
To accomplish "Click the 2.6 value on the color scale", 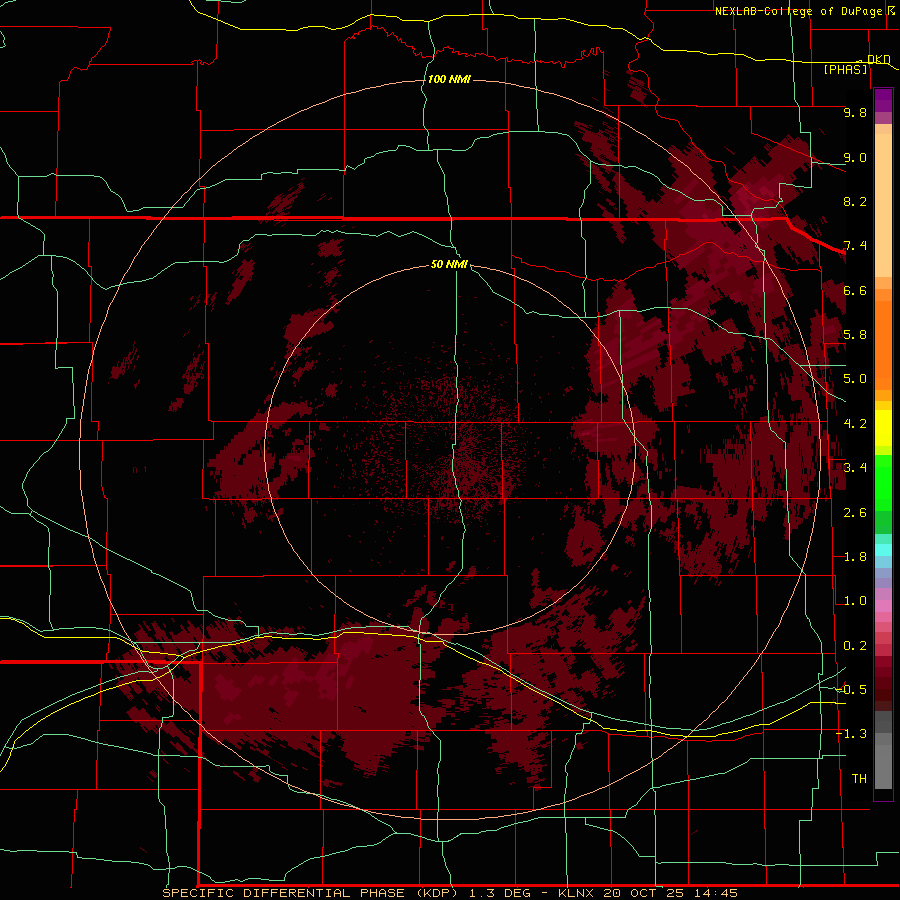I will pyautogui.click(x=855, y=513).
